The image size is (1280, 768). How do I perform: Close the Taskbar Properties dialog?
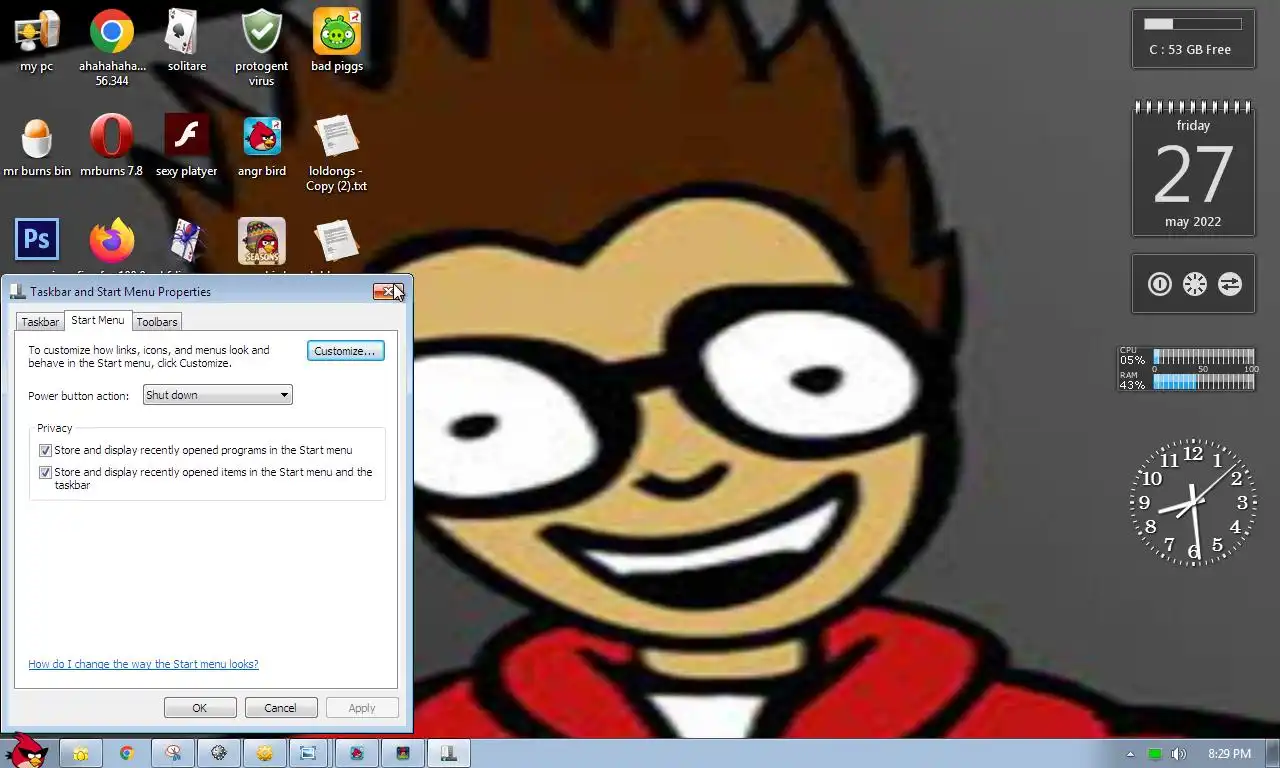pos(386,291)
